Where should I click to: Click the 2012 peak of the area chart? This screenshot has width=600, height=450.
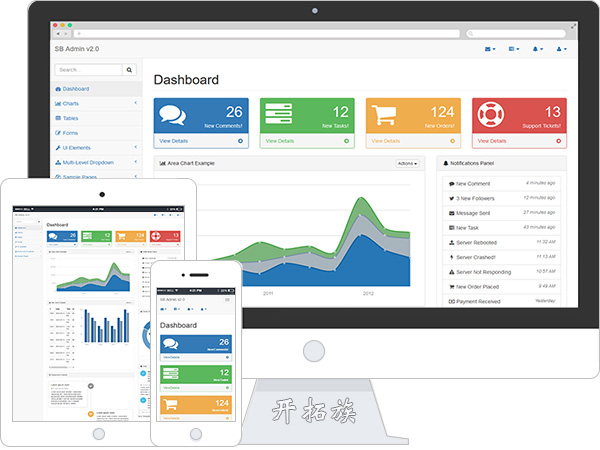(361, 197)
